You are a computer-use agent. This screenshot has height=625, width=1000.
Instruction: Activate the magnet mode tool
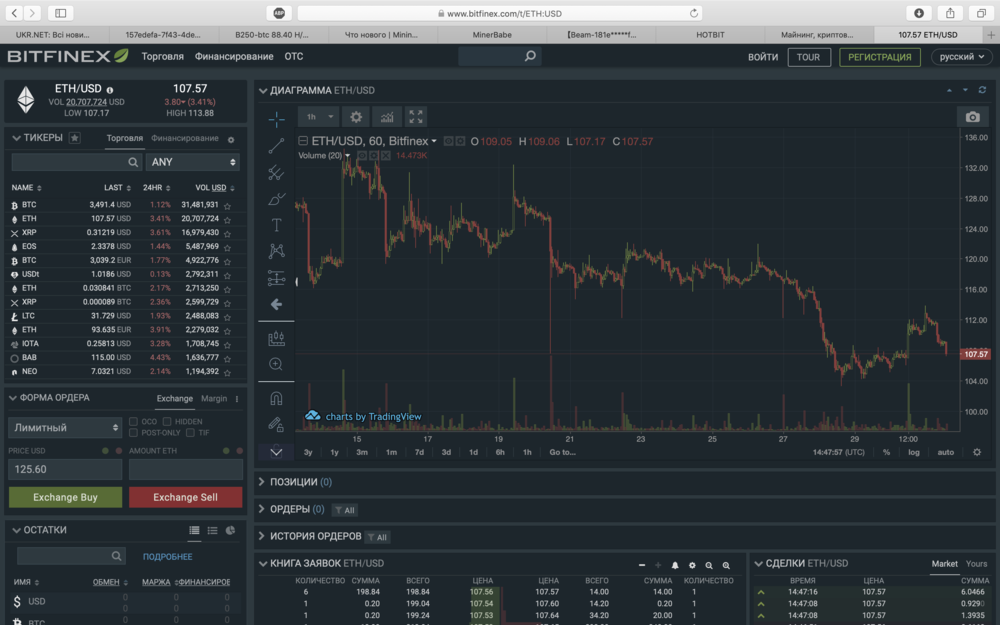pyautogui.click(x=276, y=398)
